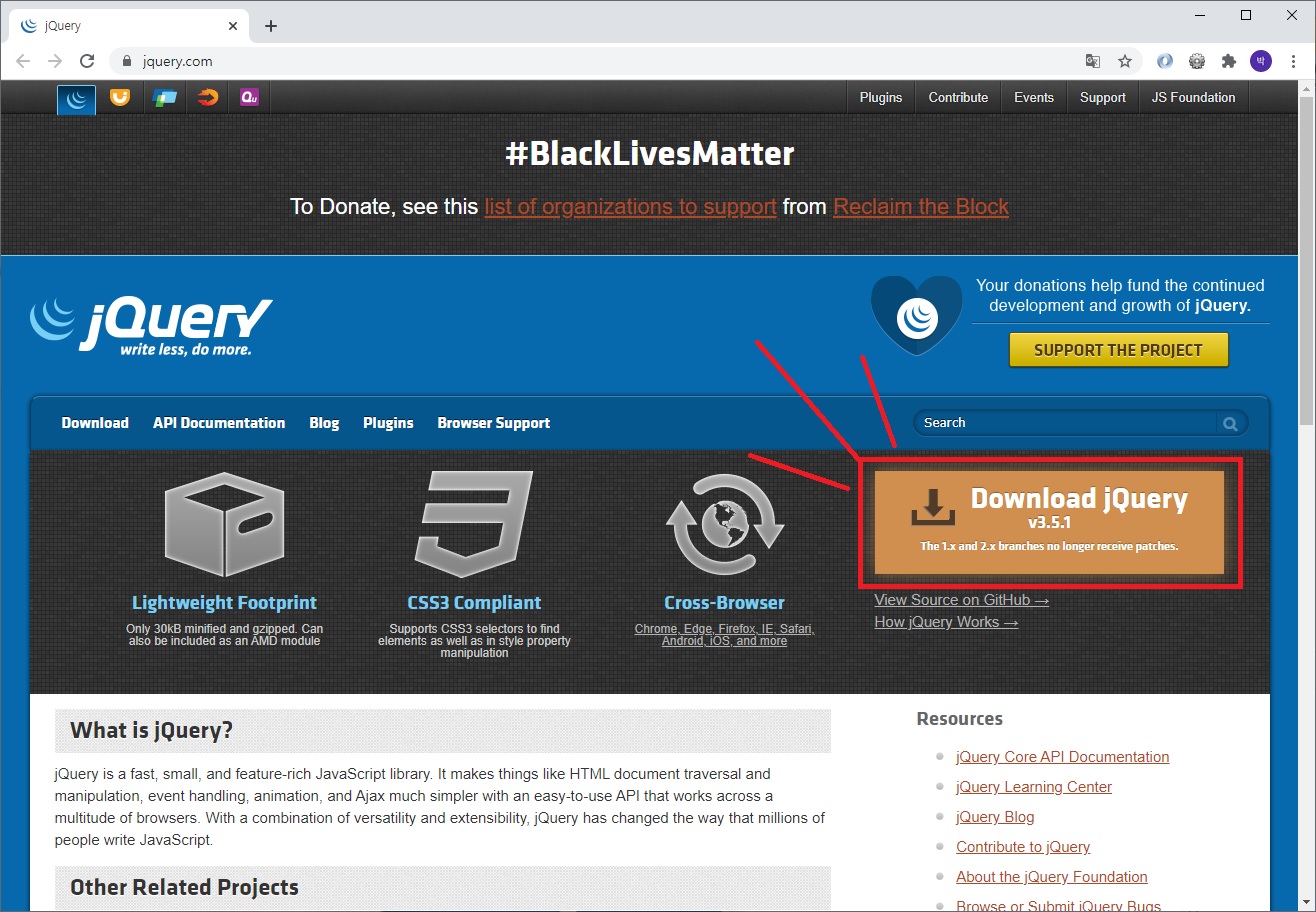Click the search magnifier icon
1316x912 pixels.
click(1230, 423)
